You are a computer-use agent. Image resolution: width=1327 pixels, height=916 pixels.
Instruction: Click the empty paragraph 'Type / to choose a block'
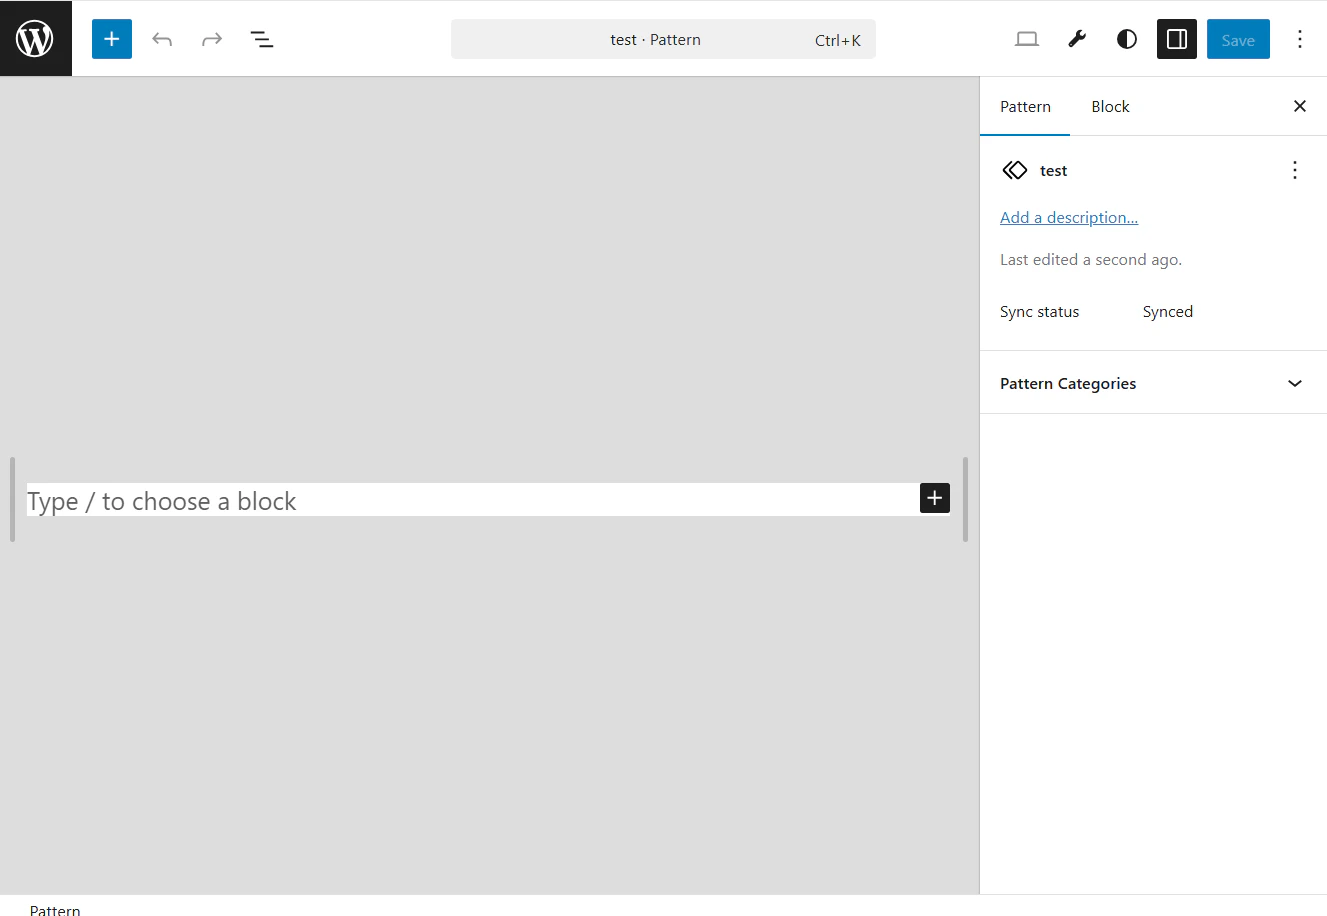(472, 500)
